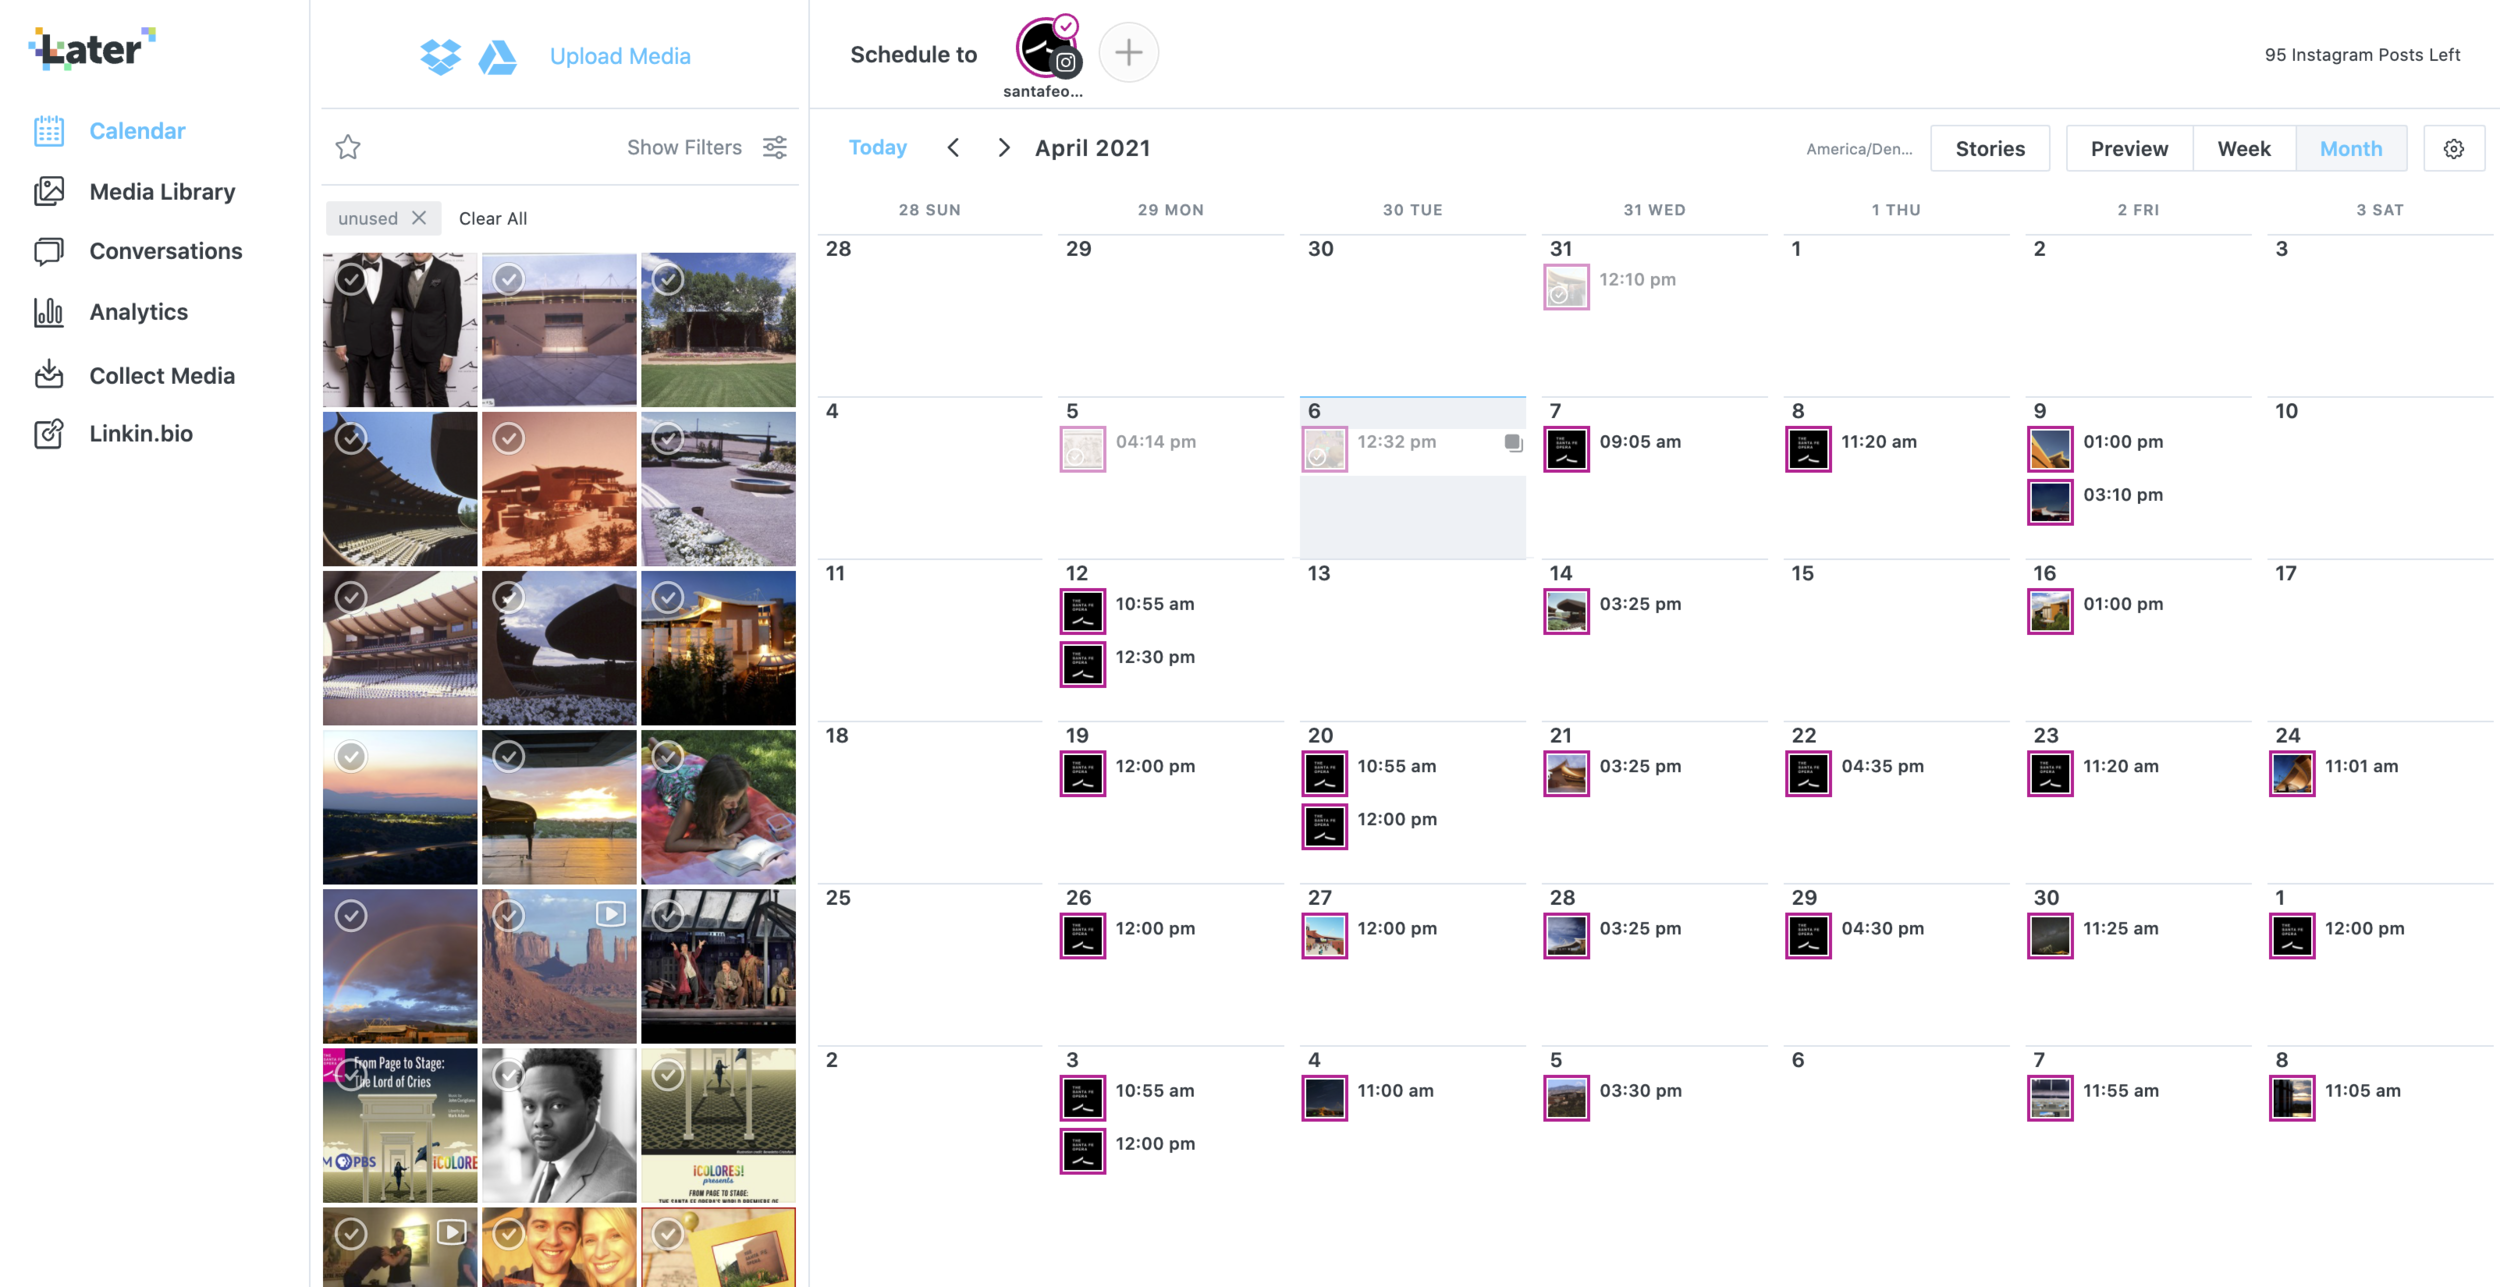Go to previous month arrow
2500x1287 pixels.
coord(954,148)
